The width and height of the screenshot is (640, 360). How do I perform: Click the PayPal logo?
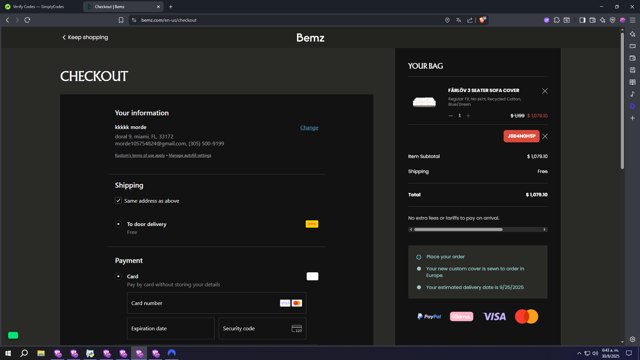(x=429, y=316)
